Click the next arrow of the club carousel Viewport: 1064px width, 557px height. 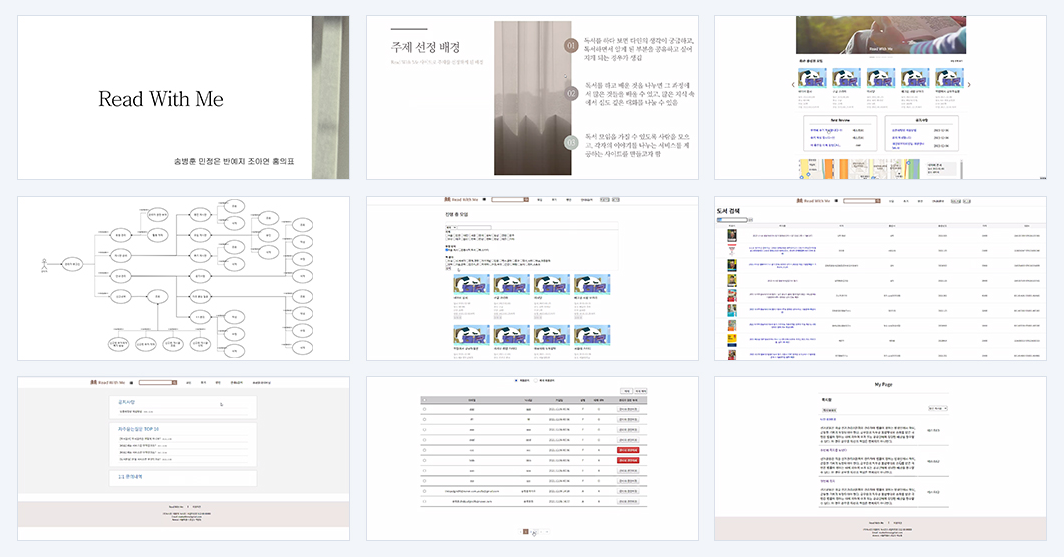click(969, 85)
